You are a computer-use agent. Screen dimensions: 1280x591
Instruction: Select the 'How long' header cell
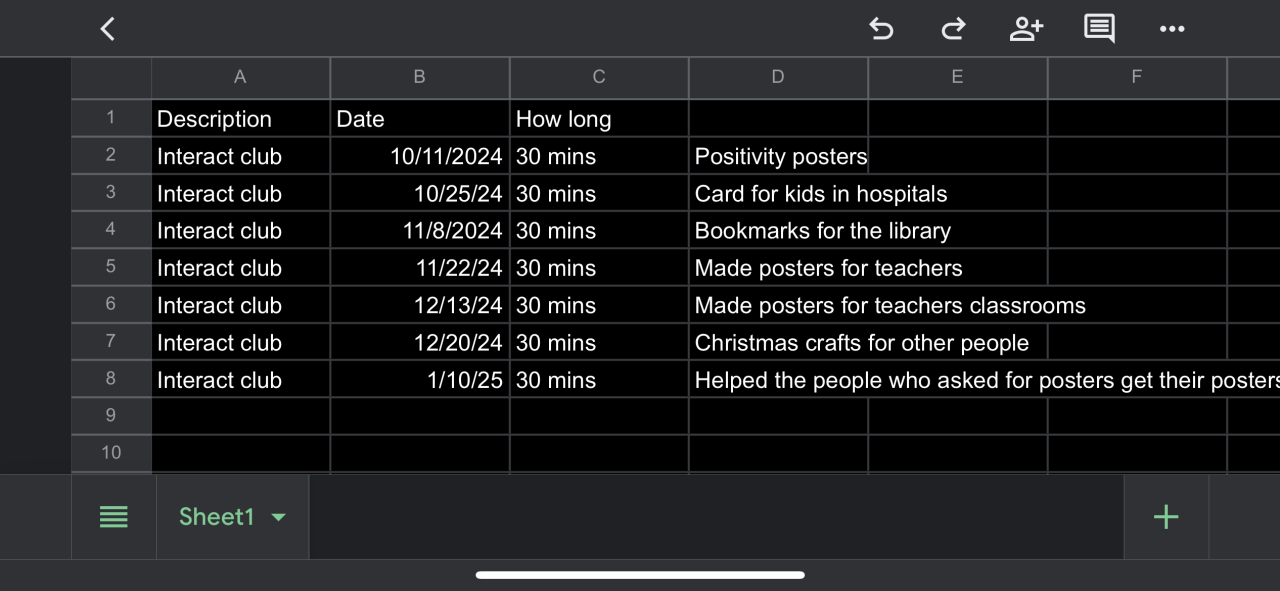(598, 119)
